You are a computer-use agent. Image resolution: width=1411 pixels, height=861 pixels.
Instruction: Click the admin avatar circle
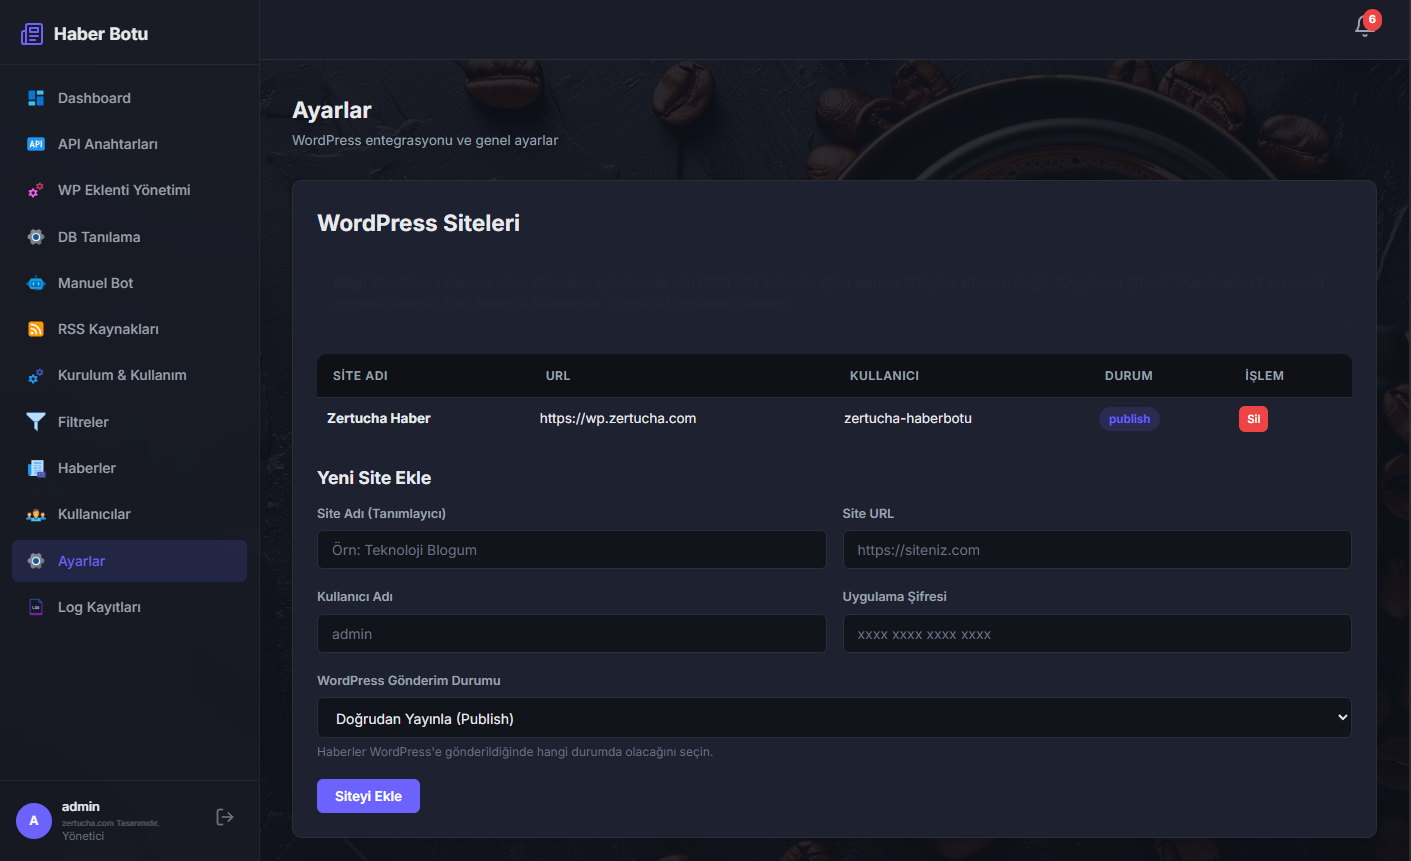click(34, 820)
